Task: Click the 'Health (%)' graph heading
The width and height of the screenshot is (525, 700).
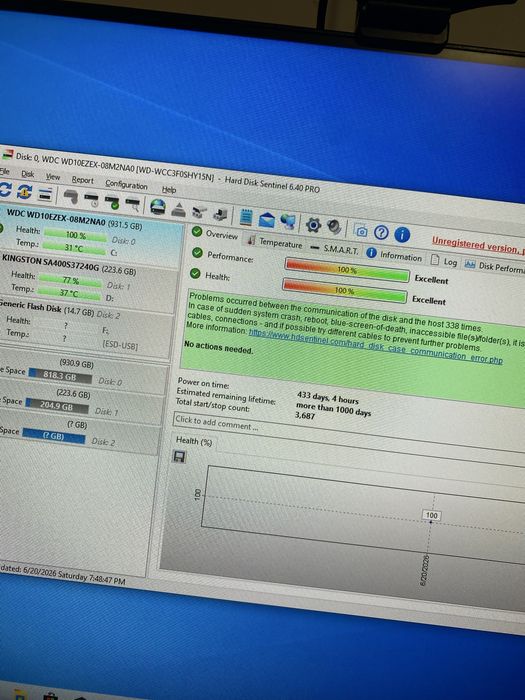Action: pos(194,441)
